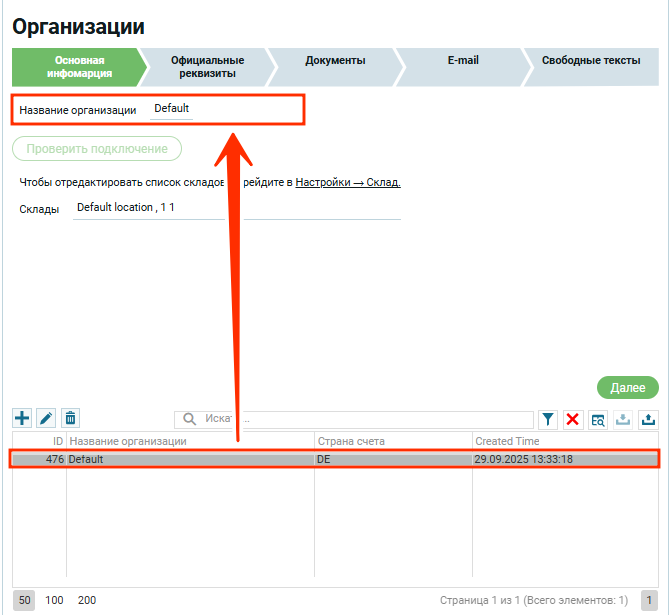
Task: Switch to the Официальные реквизиты tab
Action: 207,67
